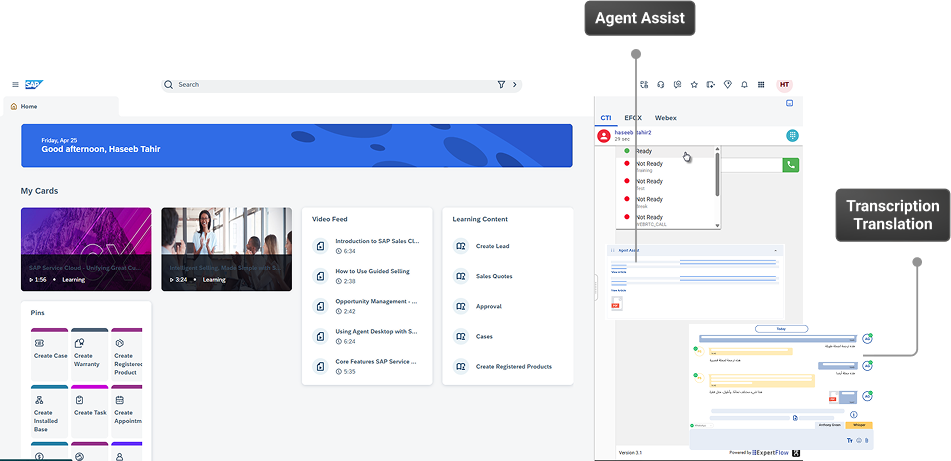Click the info circle icon in chat
The image size is (951, 461).
pos(853,415)
